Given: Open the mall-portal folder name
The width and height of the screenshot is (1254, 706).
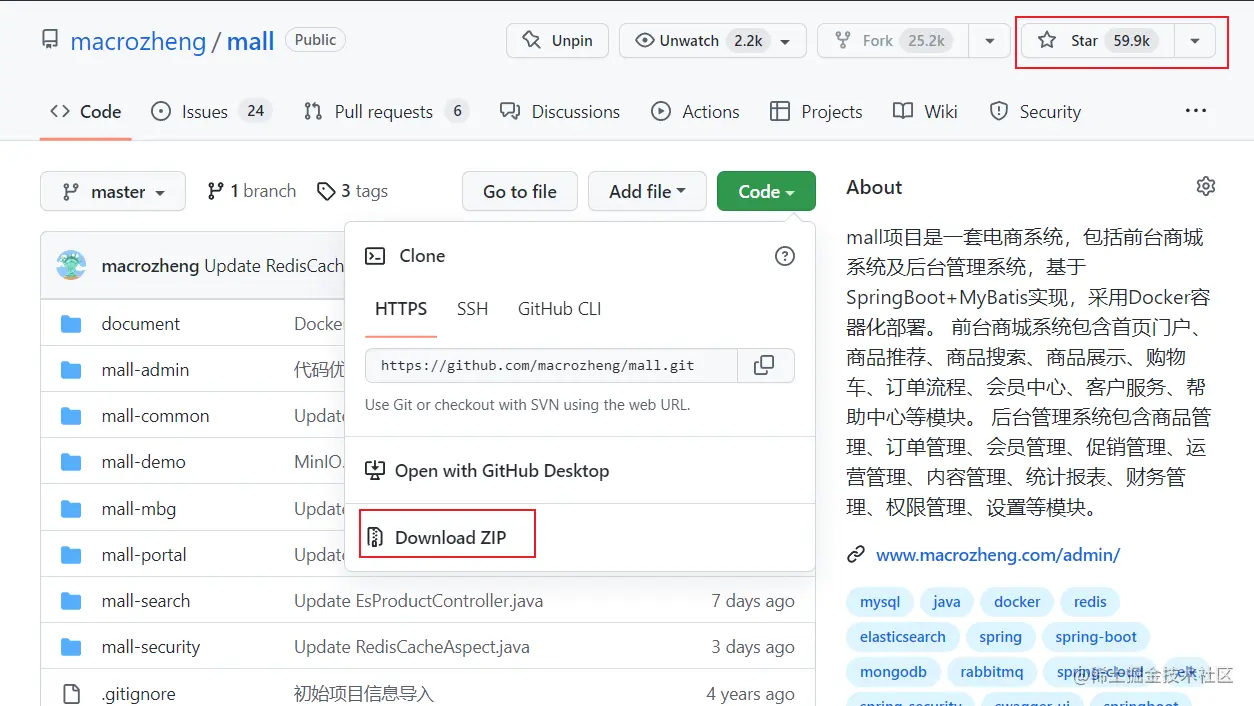Looking at the screenshot, I should pos(144,555).
